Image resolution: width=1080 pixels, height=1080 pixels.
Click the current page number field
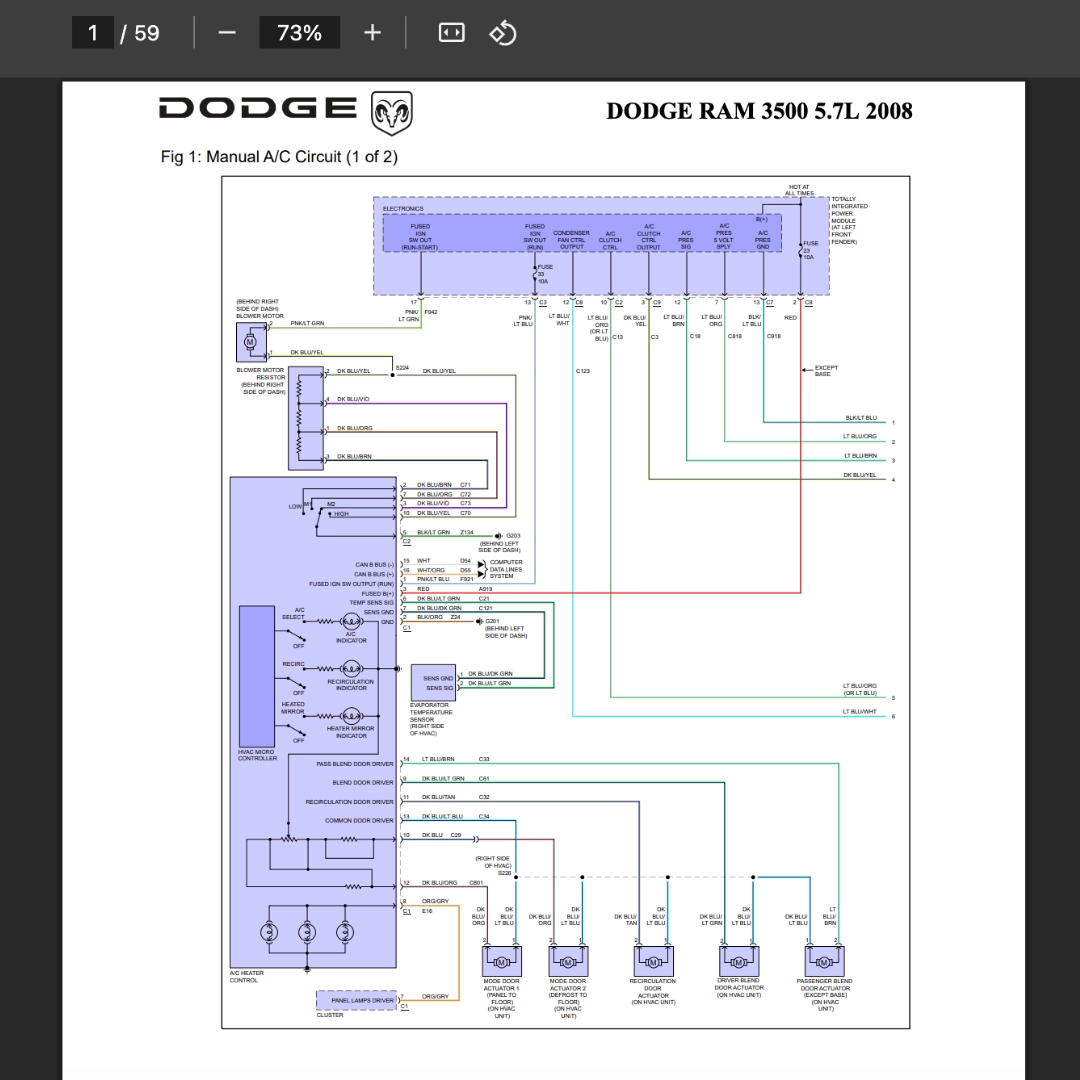(x=92, y=32)
